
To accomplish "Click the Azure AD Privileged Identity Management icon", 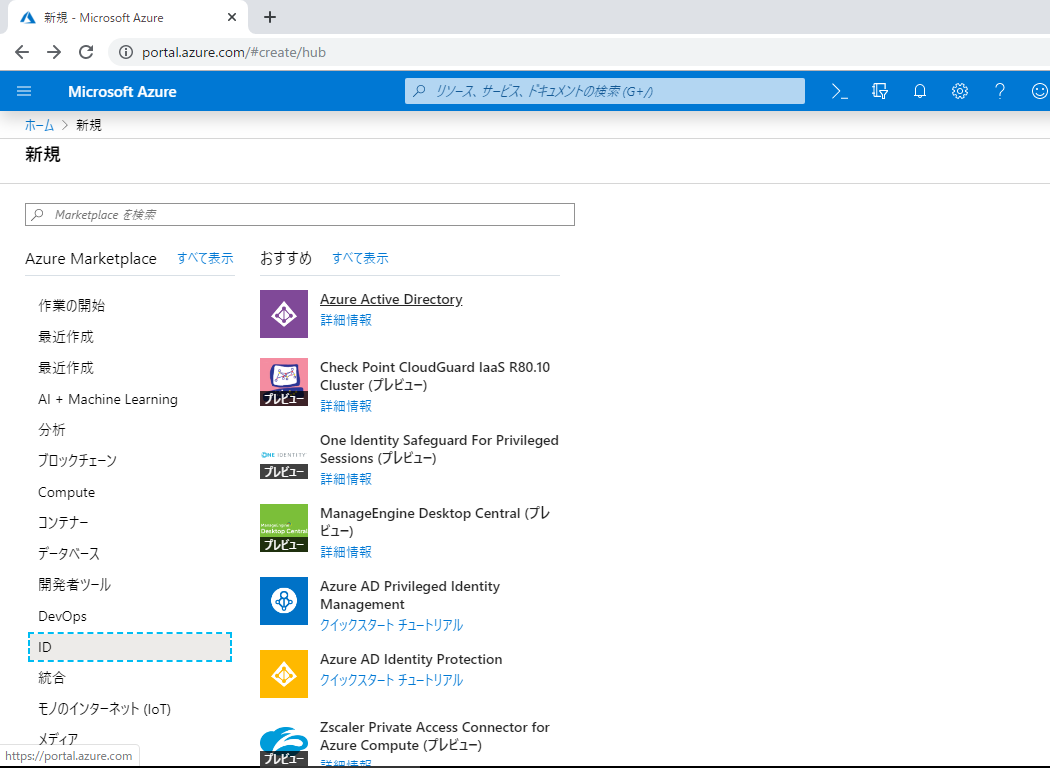I will [284, 601].
